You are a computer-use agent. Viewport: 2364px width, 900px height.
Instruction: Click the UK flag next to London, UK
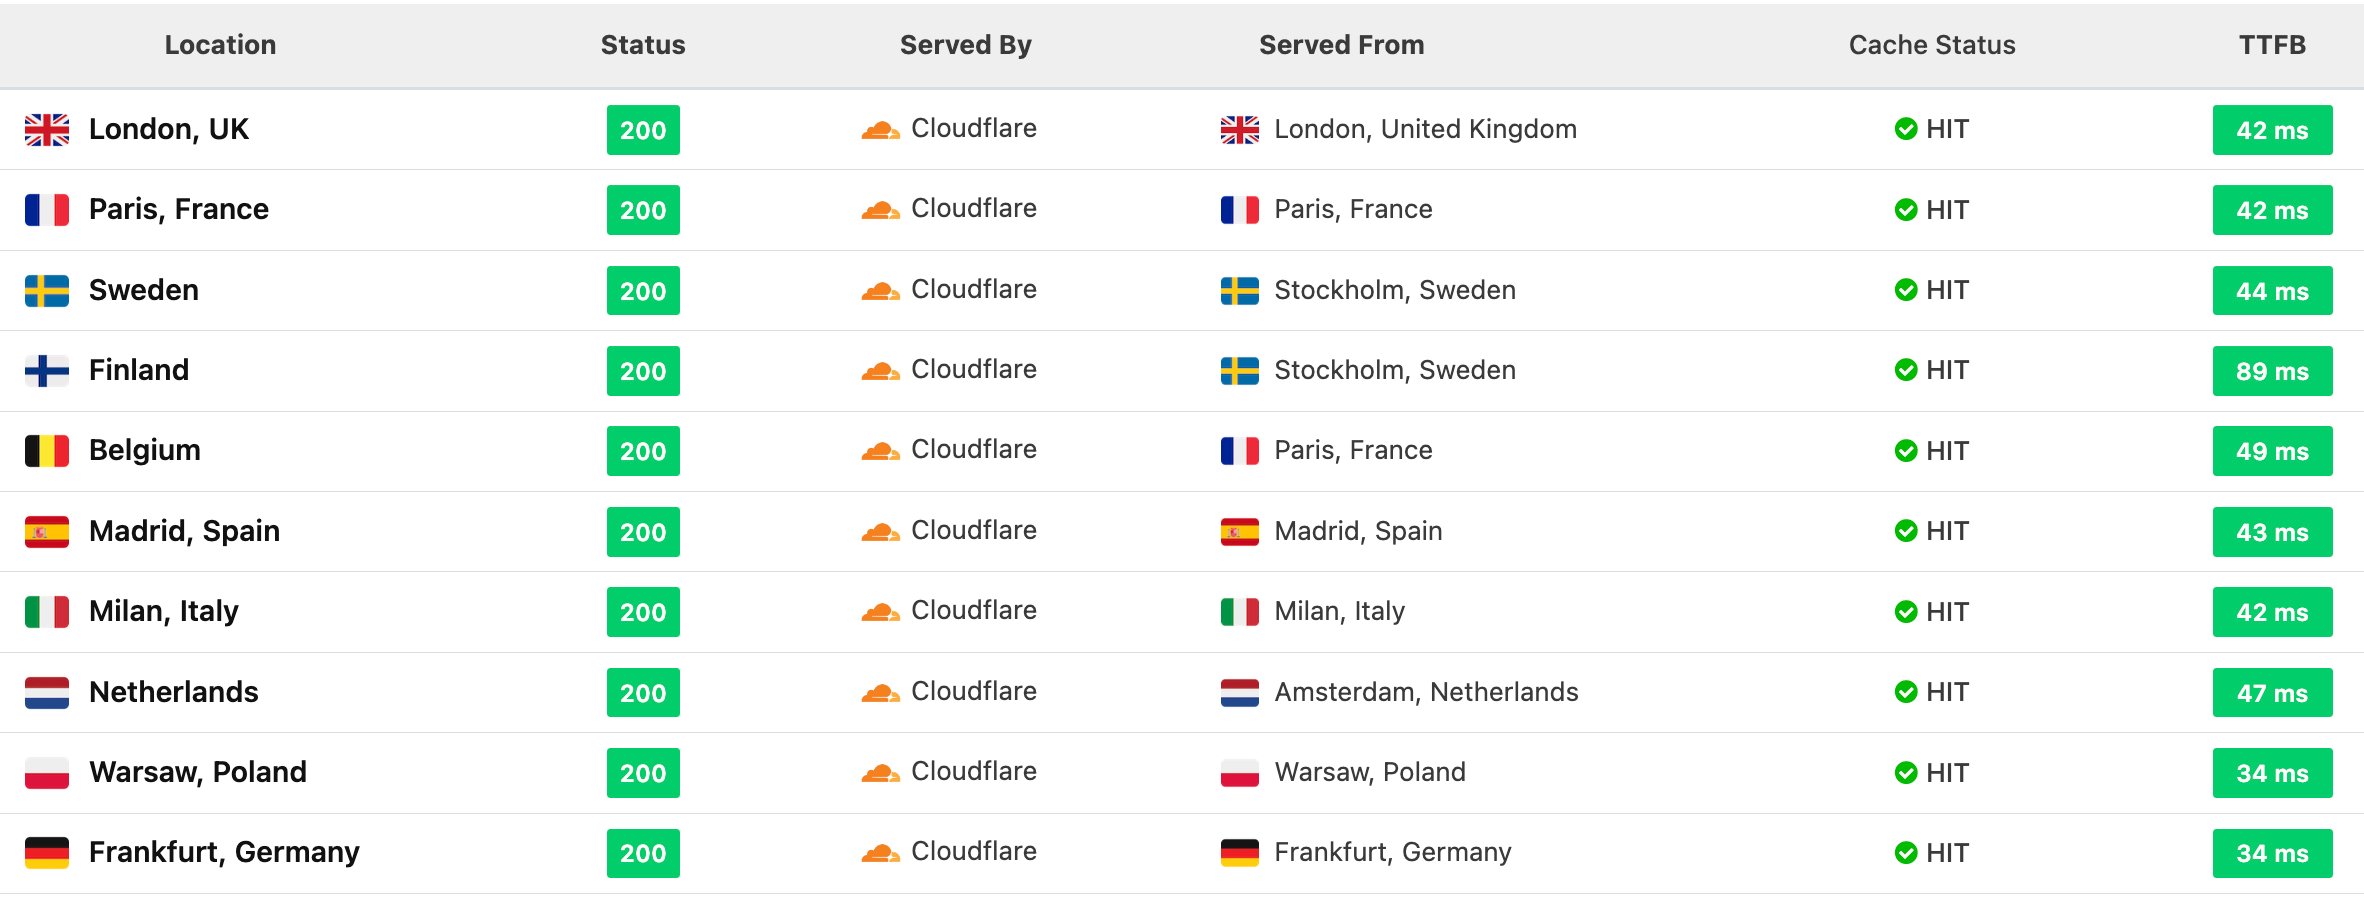click(x=47, y=130)
